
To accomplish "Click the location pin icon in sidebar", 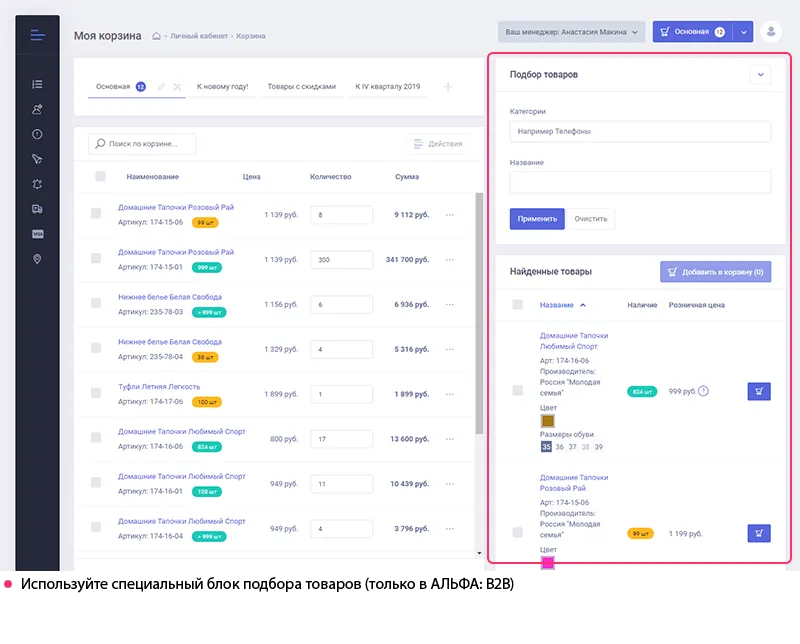I will pyautogui.click(x=37, y=259).
